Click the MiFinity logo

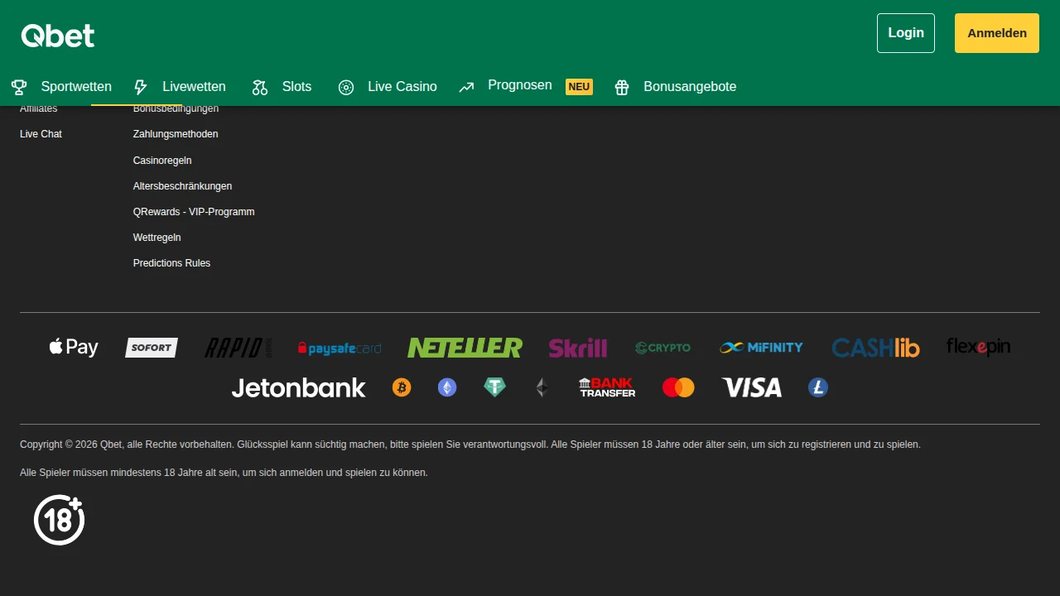coord(761,347)
